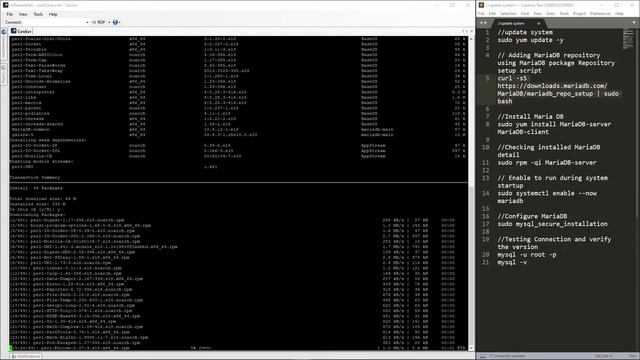Close the '//update system' tab in Sublime Text
The image size is (640, 360).
[x=538, y=23]
